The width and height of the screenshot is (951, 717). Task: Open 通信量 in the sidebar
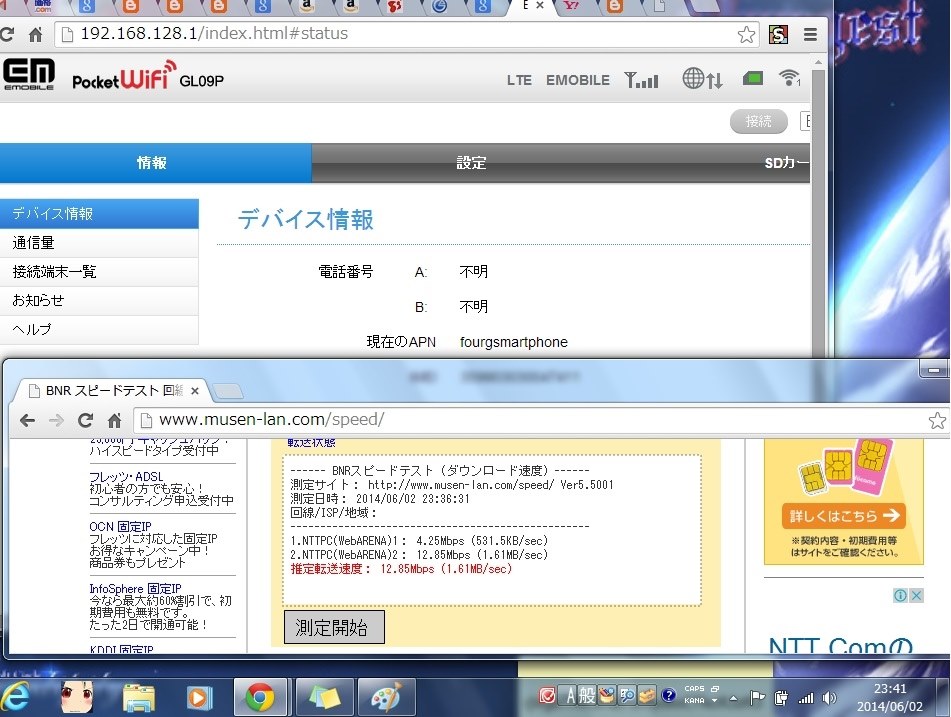click(99, 243)
